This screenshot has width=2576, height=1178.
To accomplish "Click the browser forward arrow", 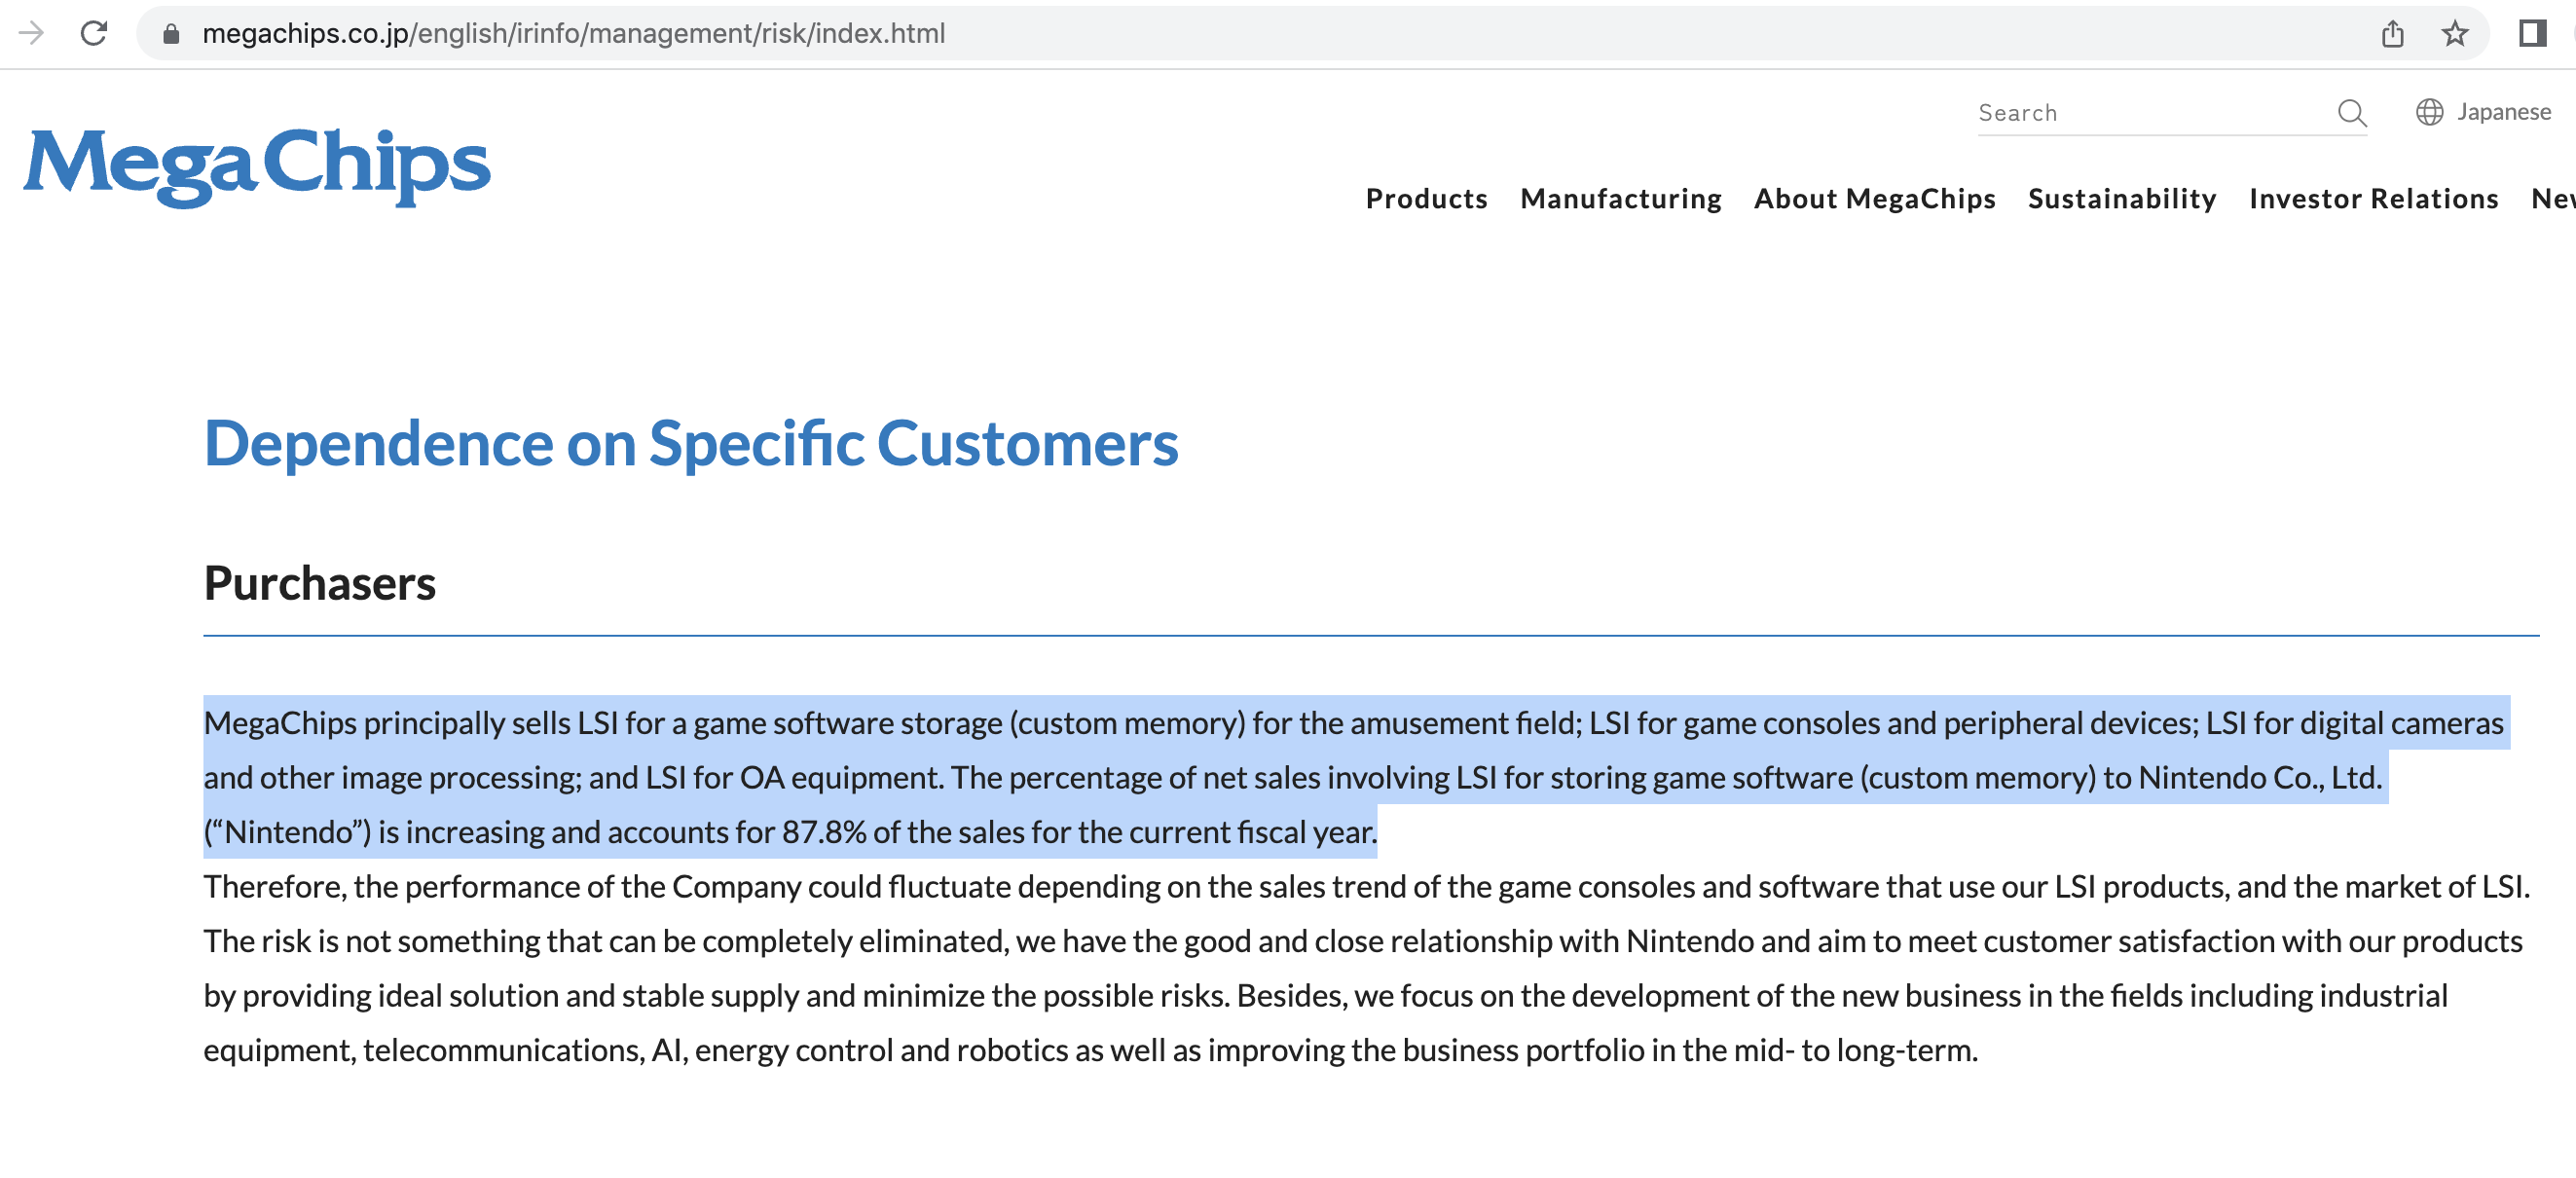I will coord(31,33).
